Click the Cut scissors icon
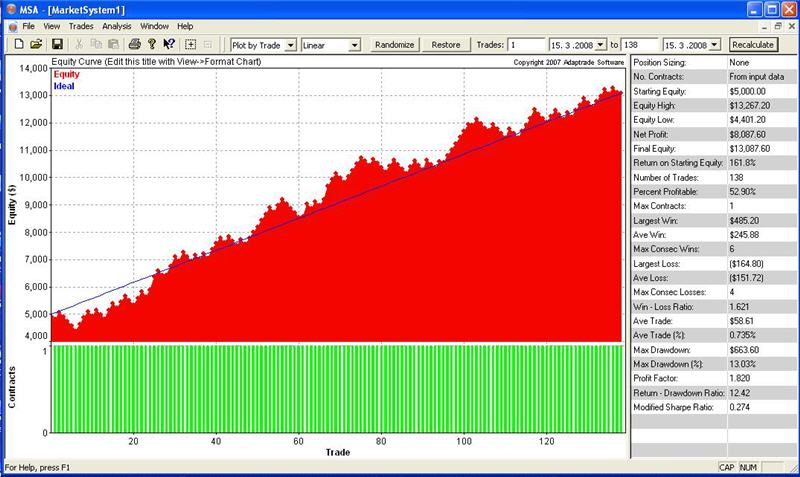The width and height of the screenshot is (800, 477). coord(79,44)
